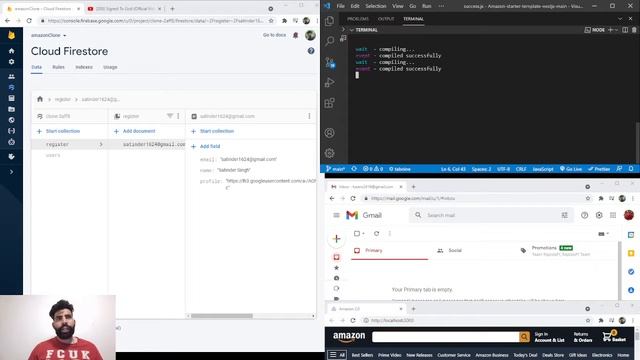Viewport: 640px width, 360px height.
Task: Click Add field in document
Action: pyautogui.click(x=206, y=146)
